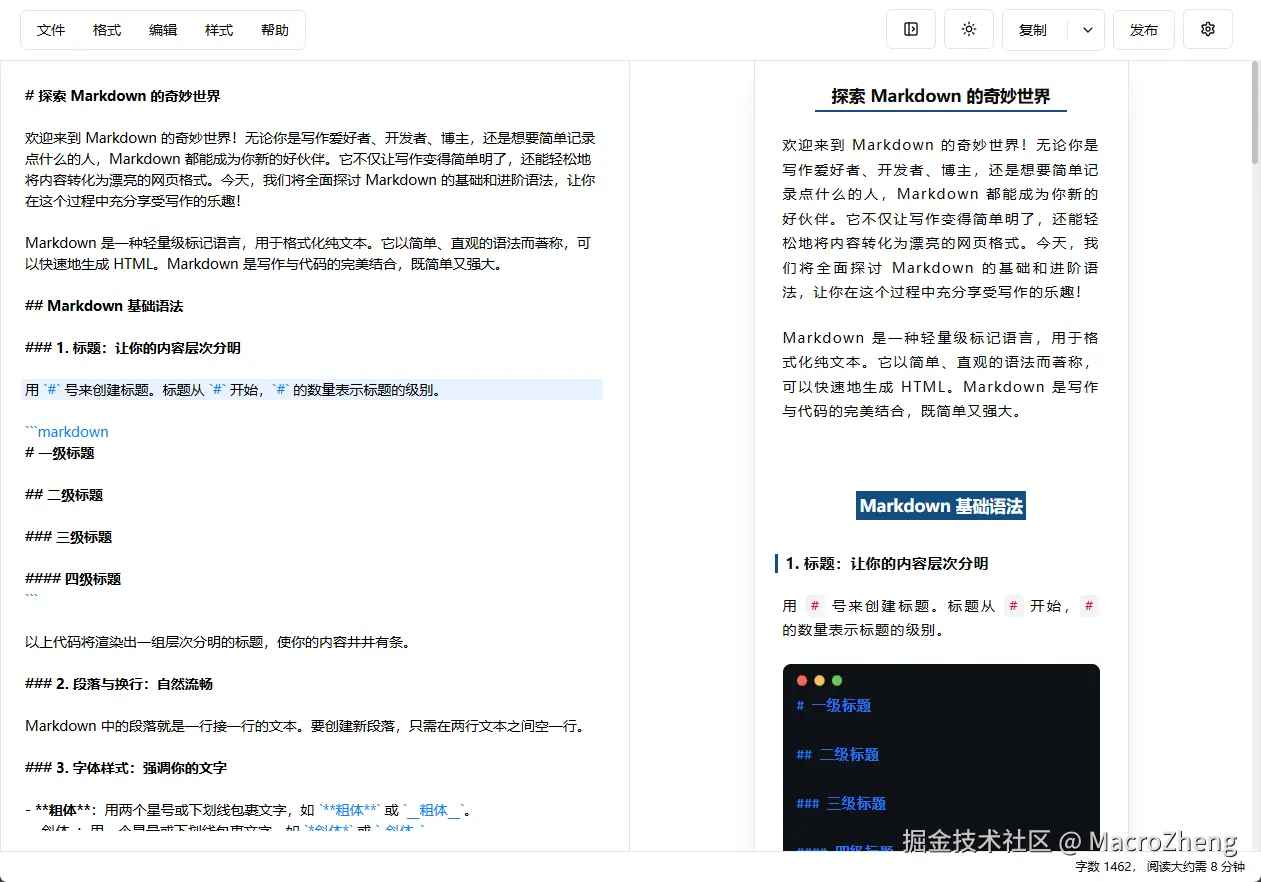
Task: Click the '### 2. 段落与换行：自然流畅' line
Action: coord(119,684)
